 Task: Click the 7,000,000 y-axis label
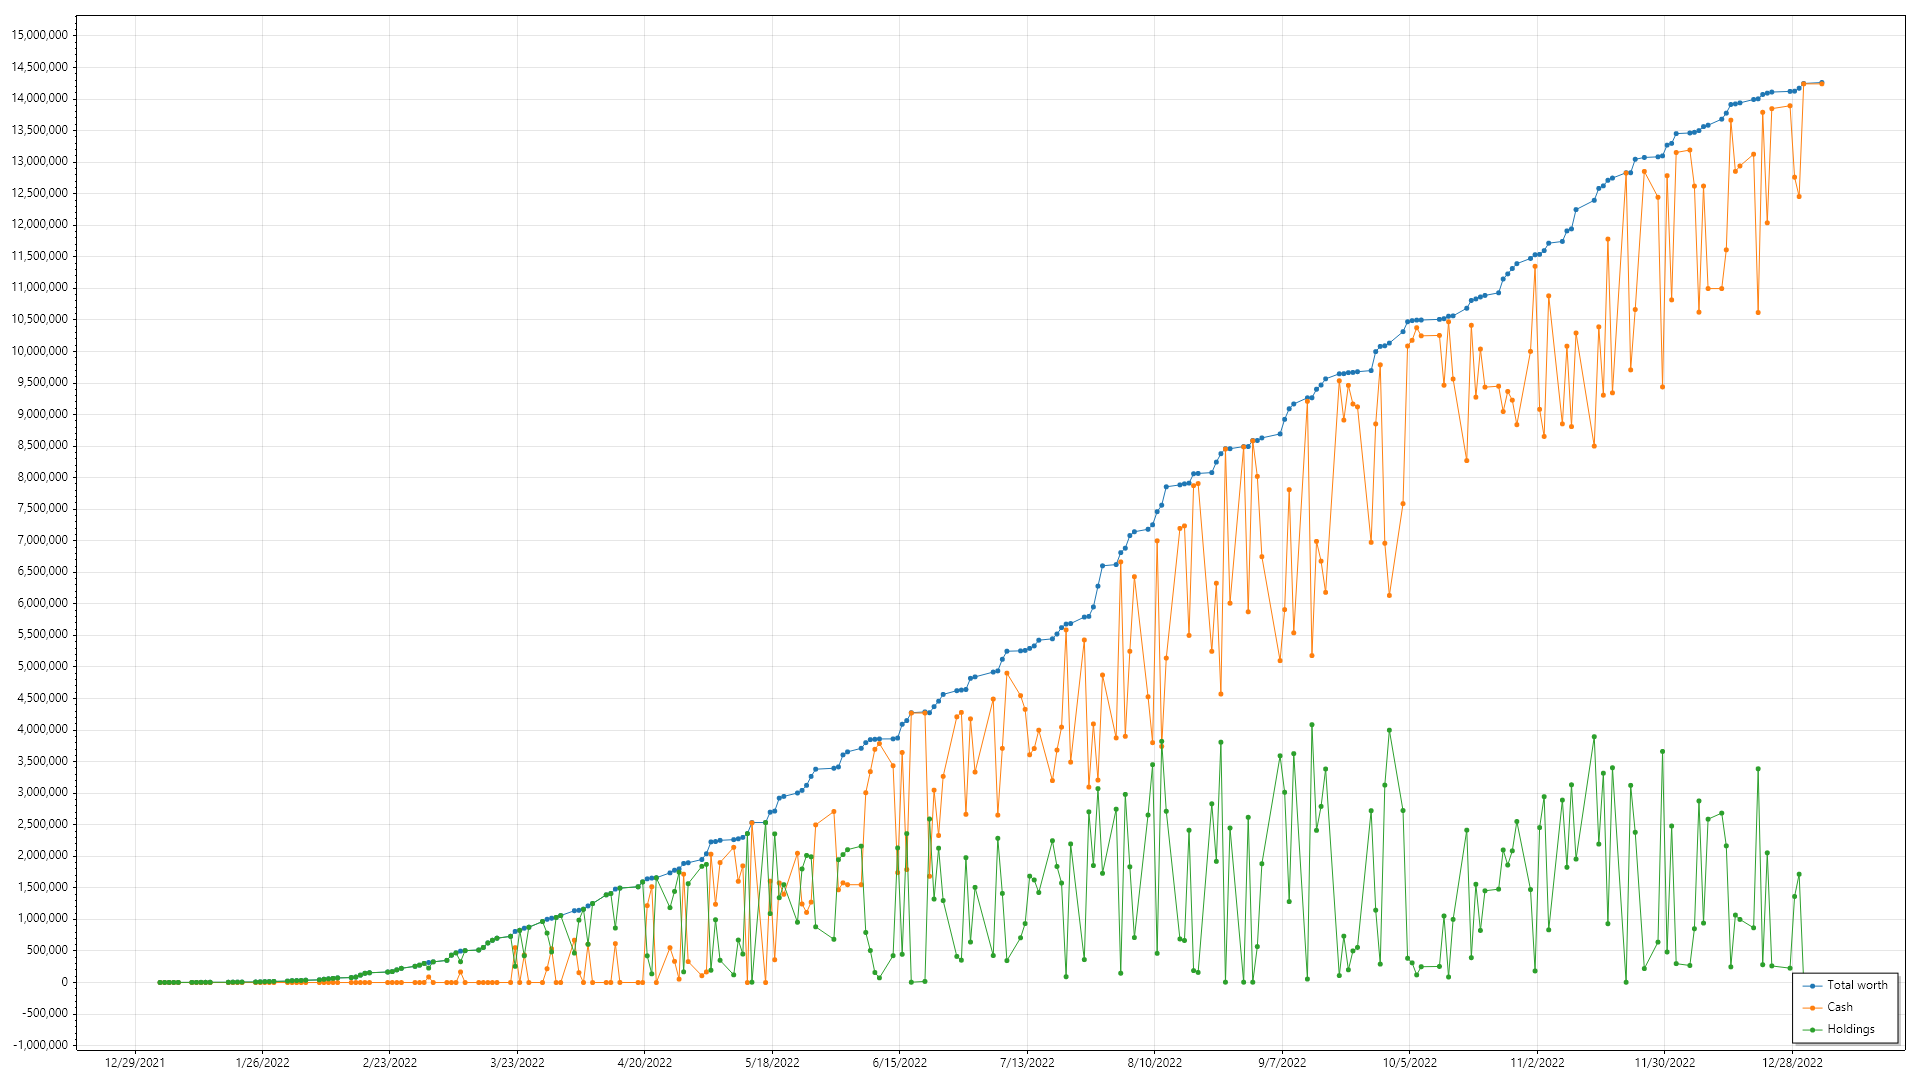tap(43, 540)
